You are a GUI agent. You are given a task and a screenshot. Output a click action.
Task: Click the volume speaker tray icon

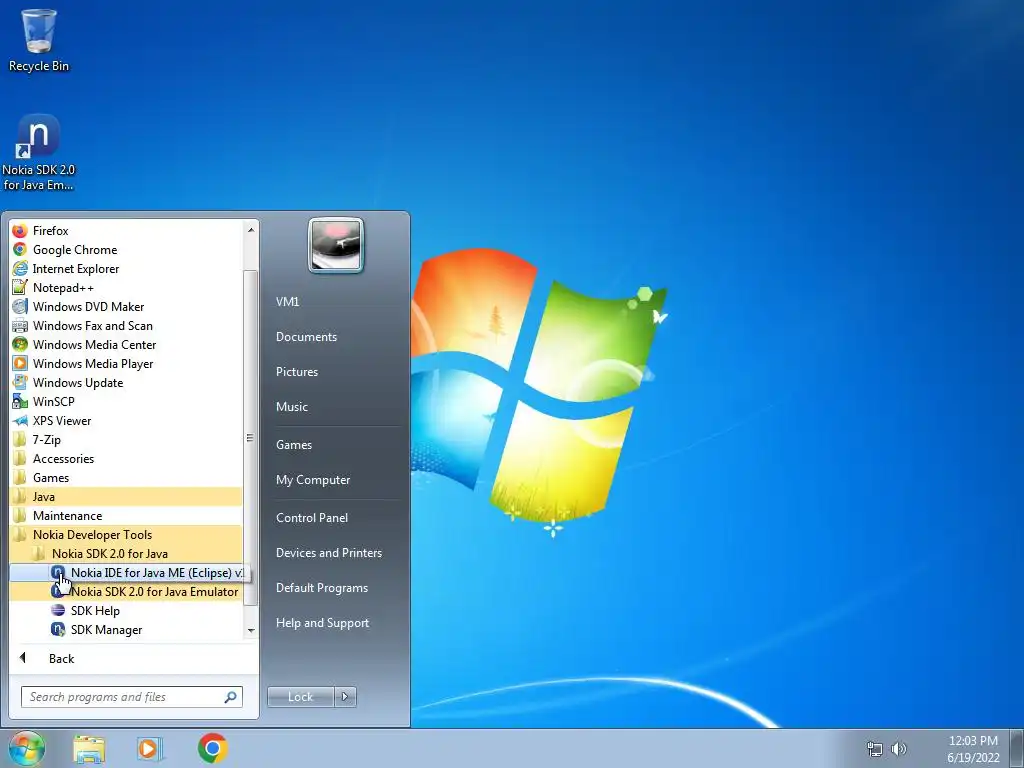pos(899,749)
